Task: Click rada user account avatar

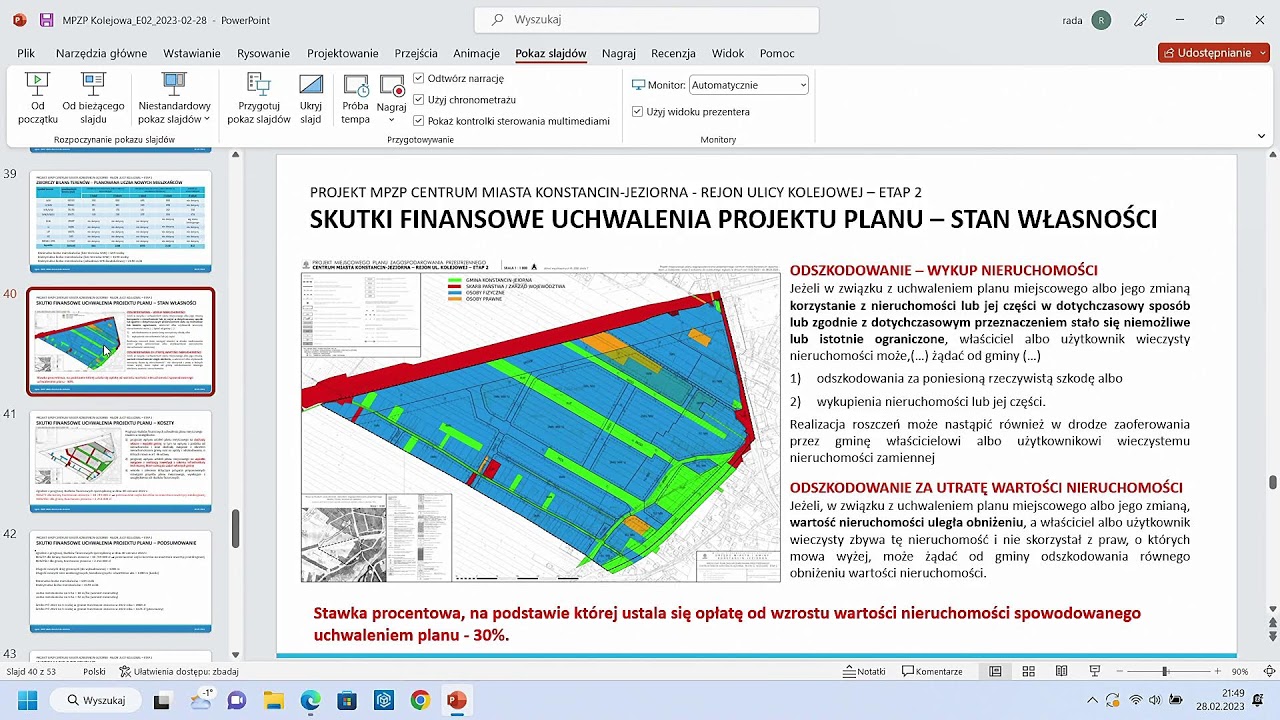Action: [1101, 20]
